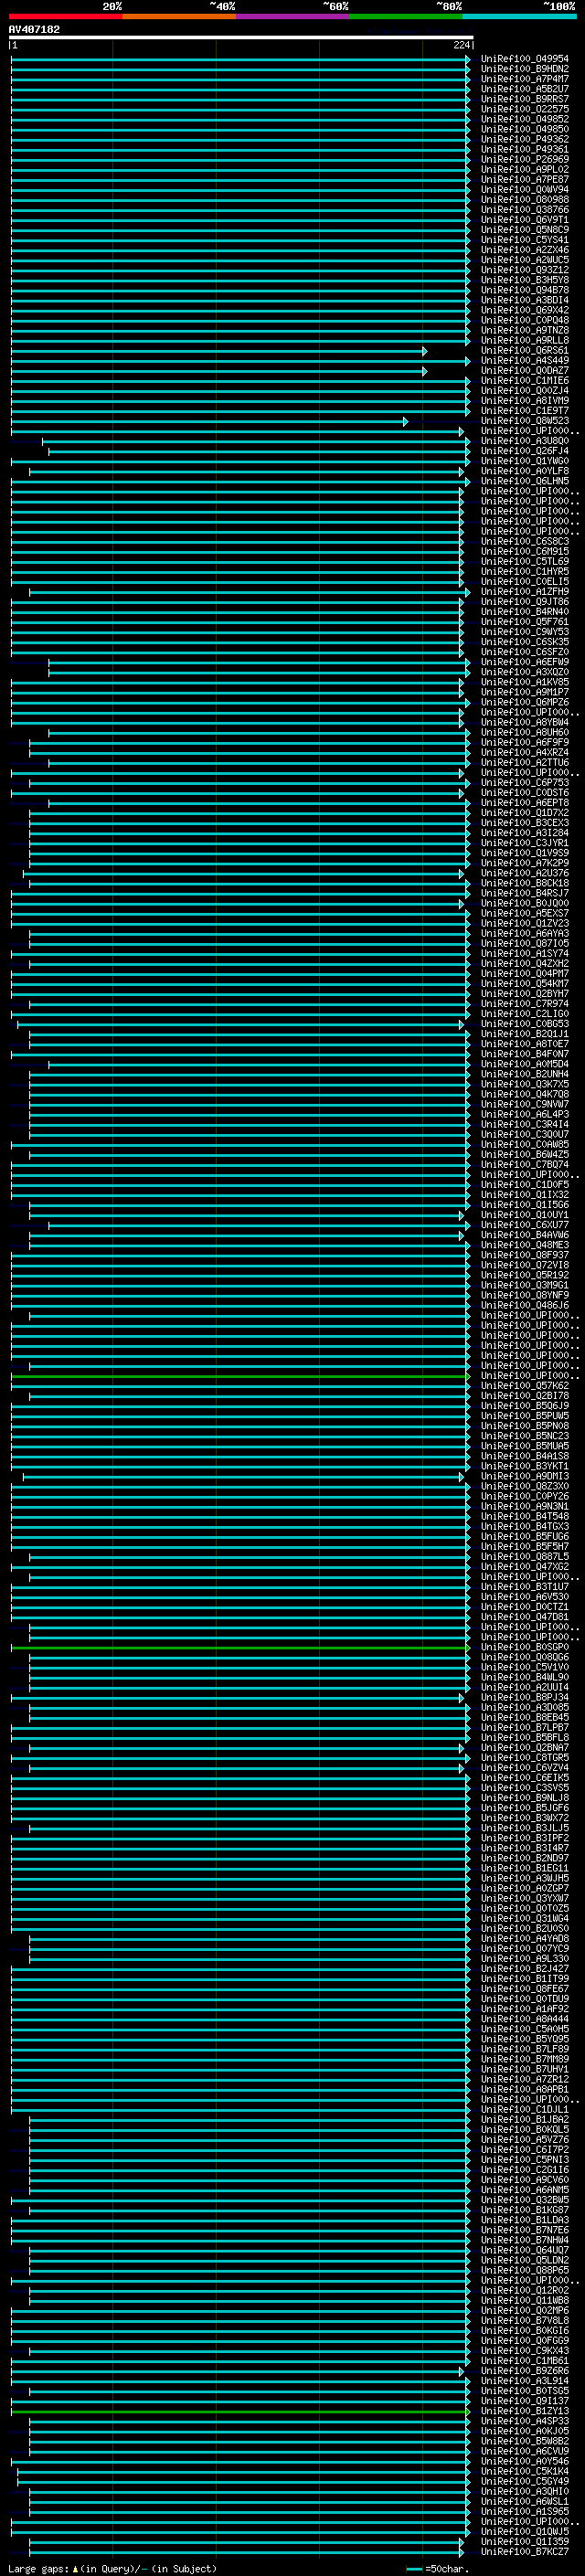Image resolution: width=585 pixels, height=2576 pixels.
Task: Click UniRef100_A4S449 in the hit list
Action: coord(524,360)
